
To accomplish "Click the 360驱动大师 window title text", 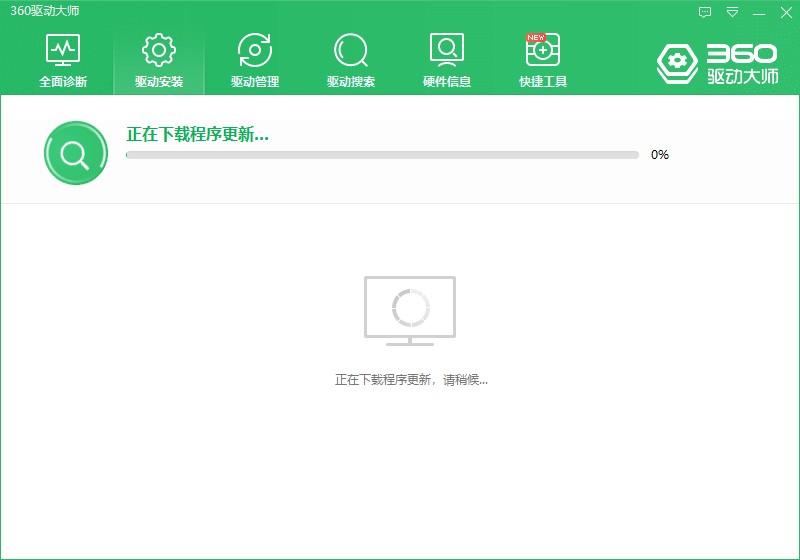I will 44,11.
